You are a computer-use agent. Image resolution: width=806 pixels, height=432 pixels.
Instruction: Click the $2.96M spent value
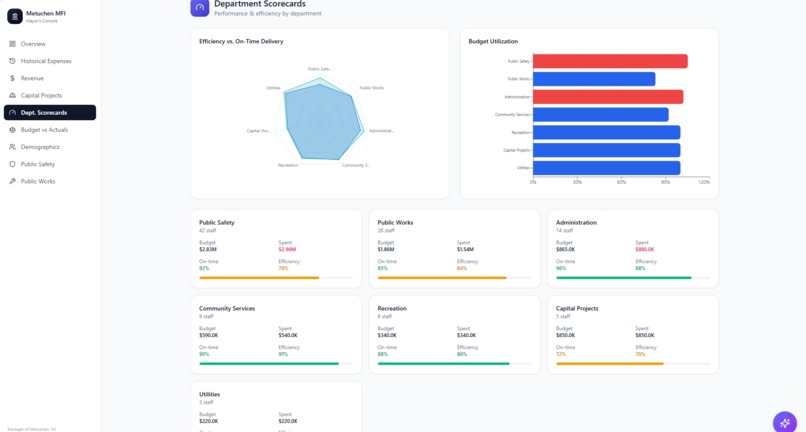coord(287,249)
